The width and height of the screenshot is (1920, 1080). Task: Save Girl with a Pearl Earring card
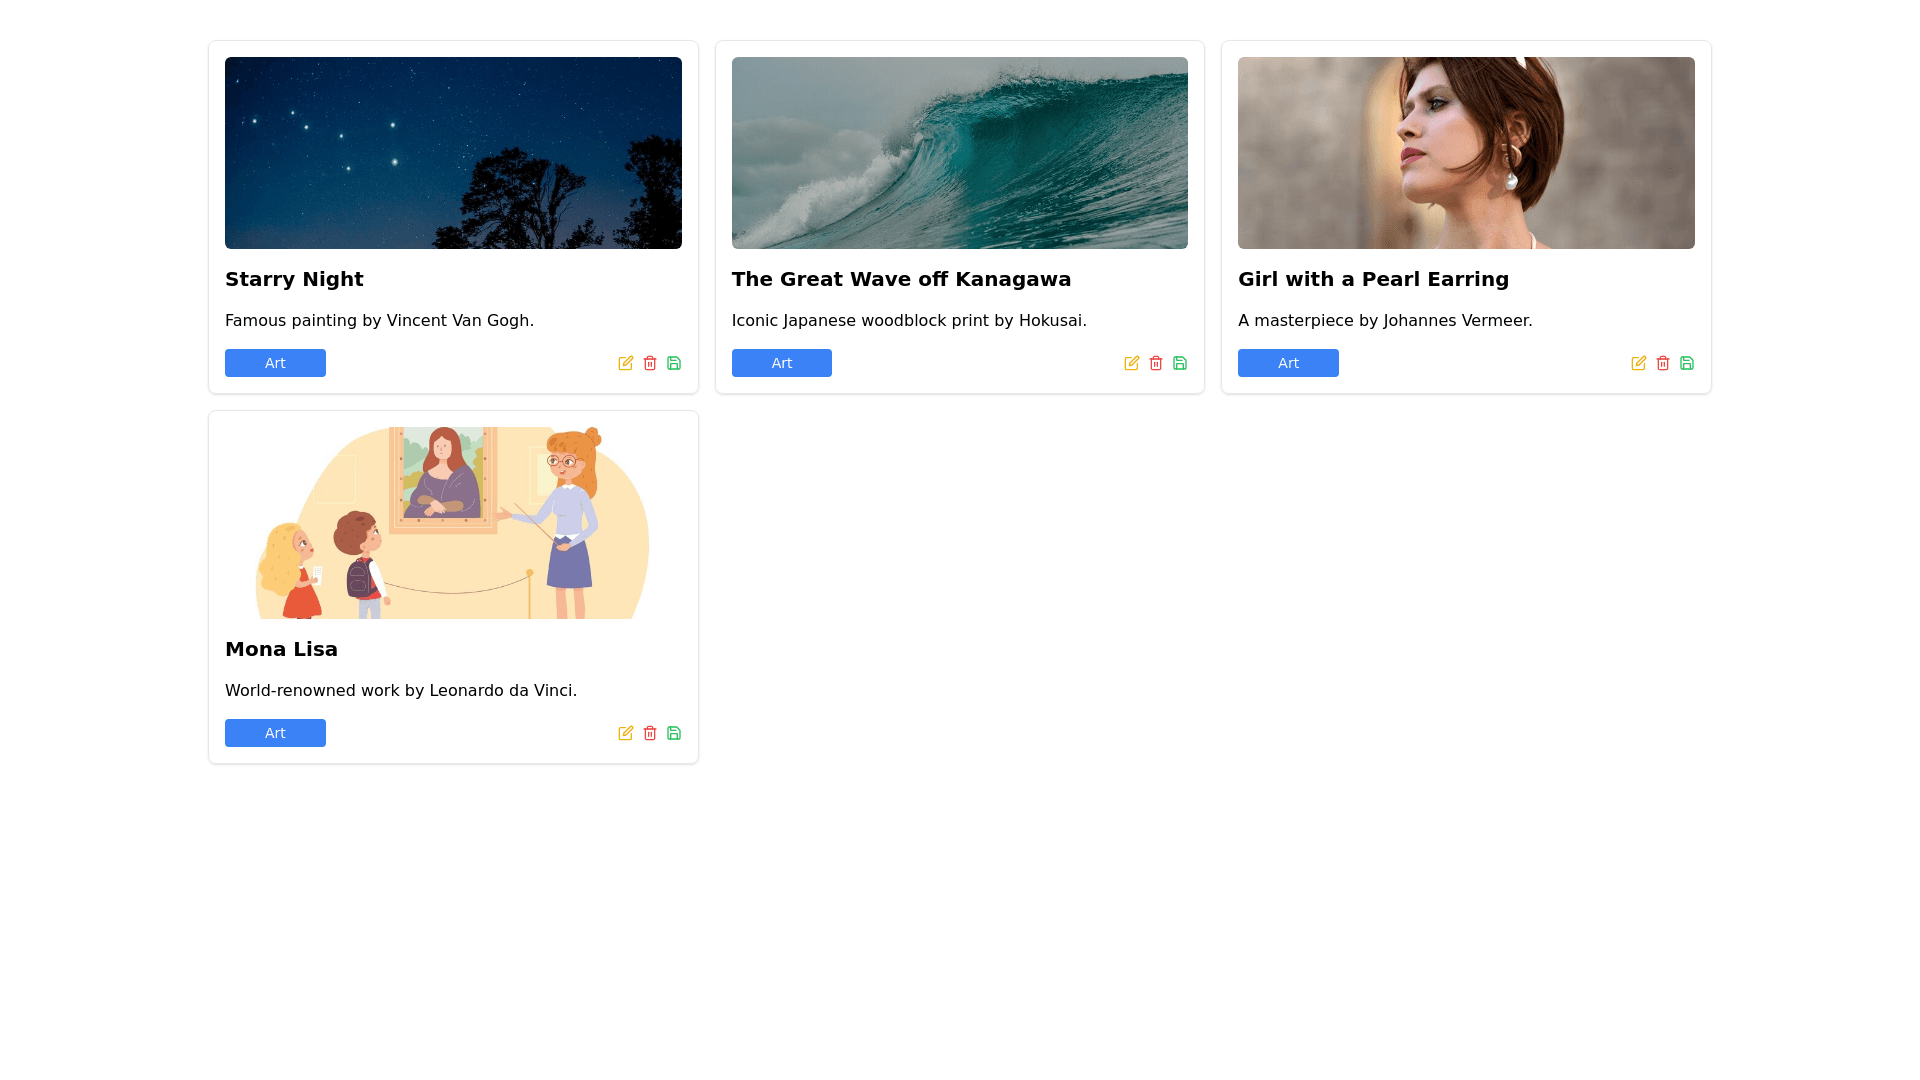tap(1687, 363)
